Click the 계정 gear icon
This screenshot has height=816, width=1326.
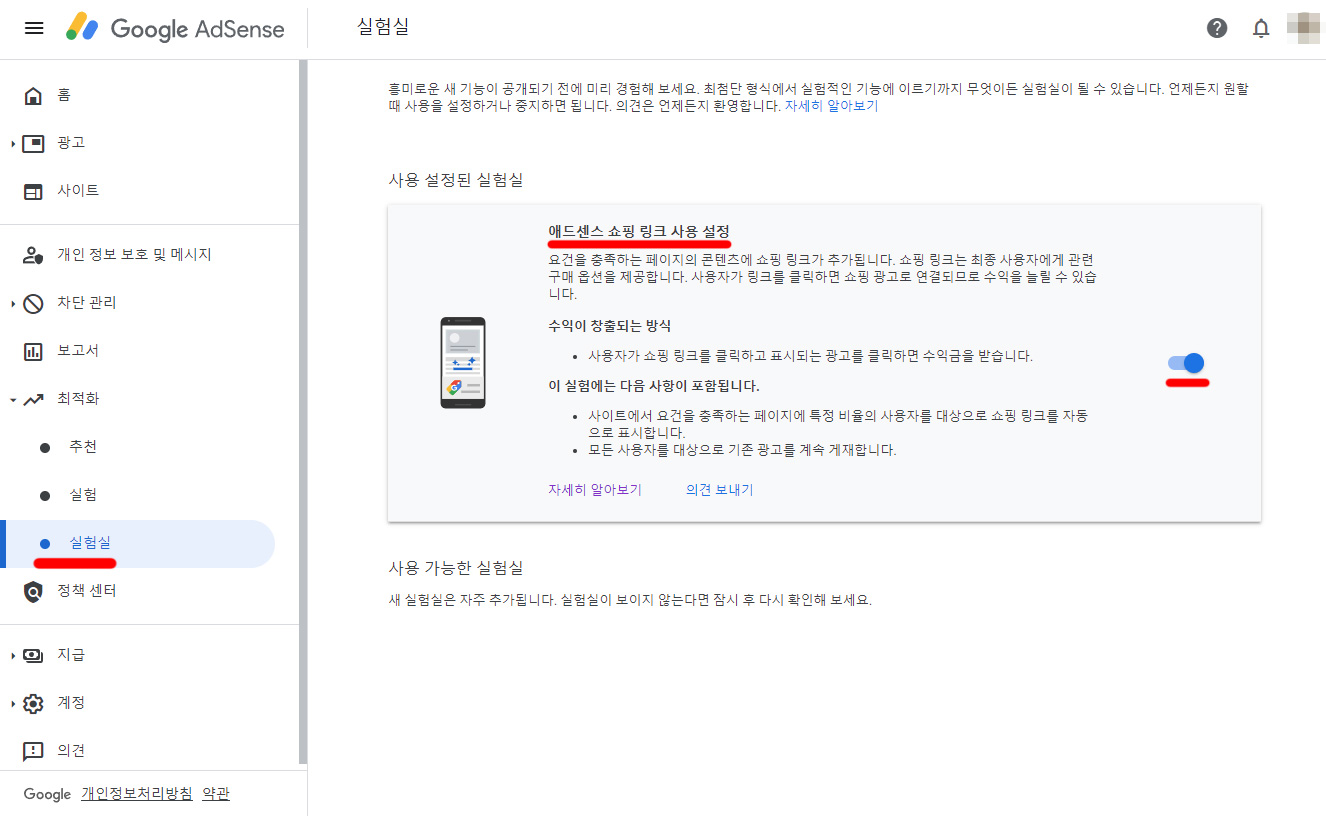[33, 703]
